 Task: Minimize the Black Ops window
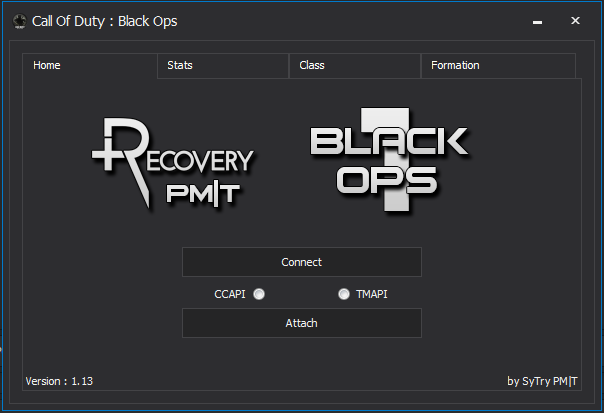click(x=537, y=21)
